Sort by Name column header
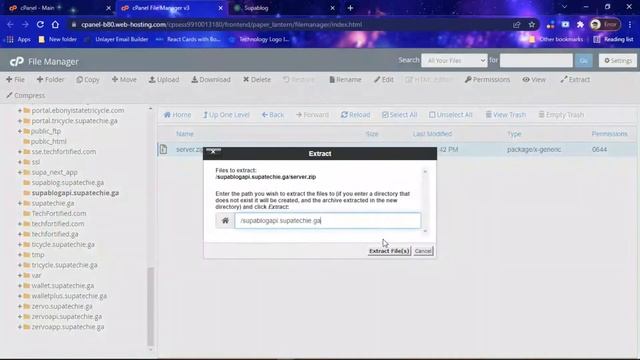 pyautogui.click(x=185, y=134)
